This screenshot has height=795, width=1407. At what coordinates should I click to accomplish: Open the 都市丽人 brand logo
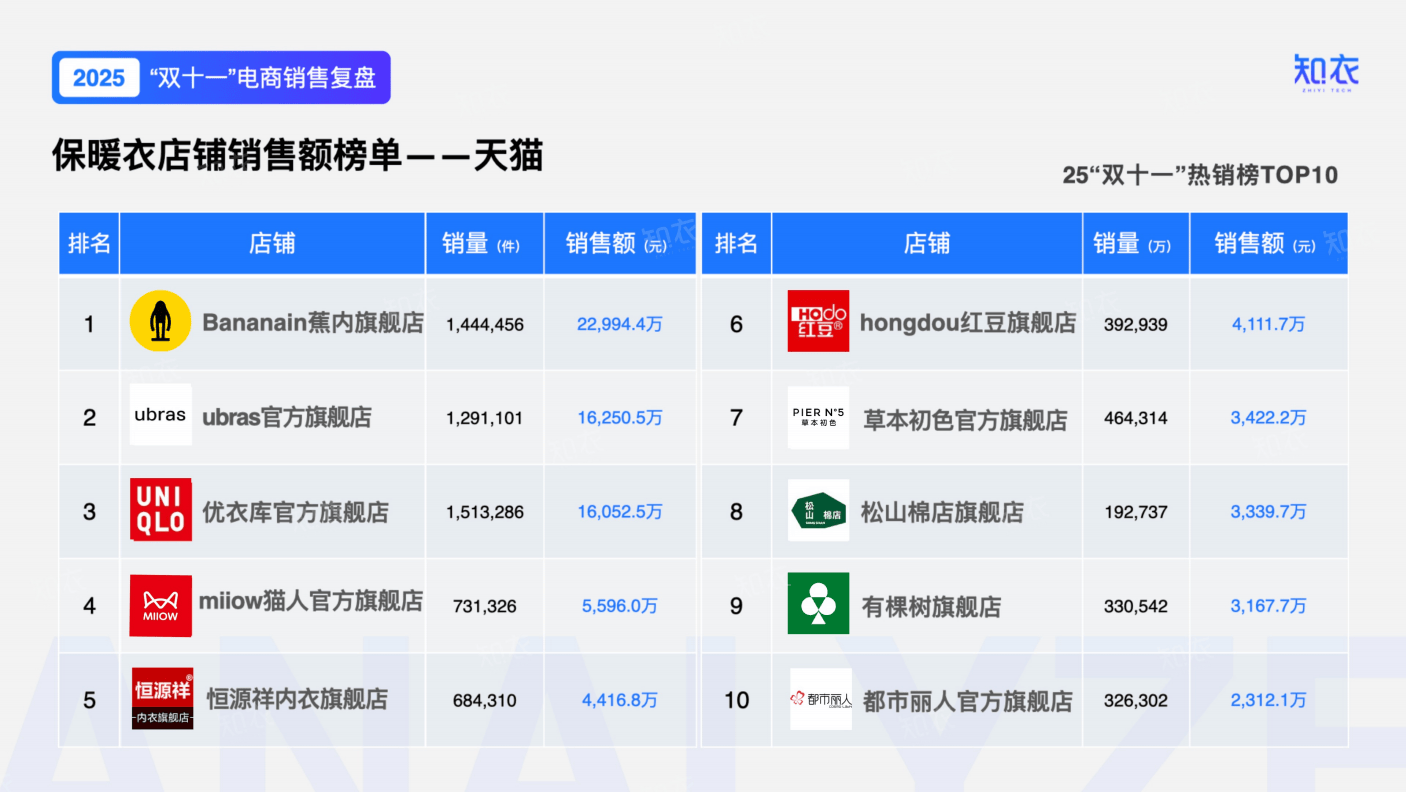pyautogui.click(x=820, y=699)
